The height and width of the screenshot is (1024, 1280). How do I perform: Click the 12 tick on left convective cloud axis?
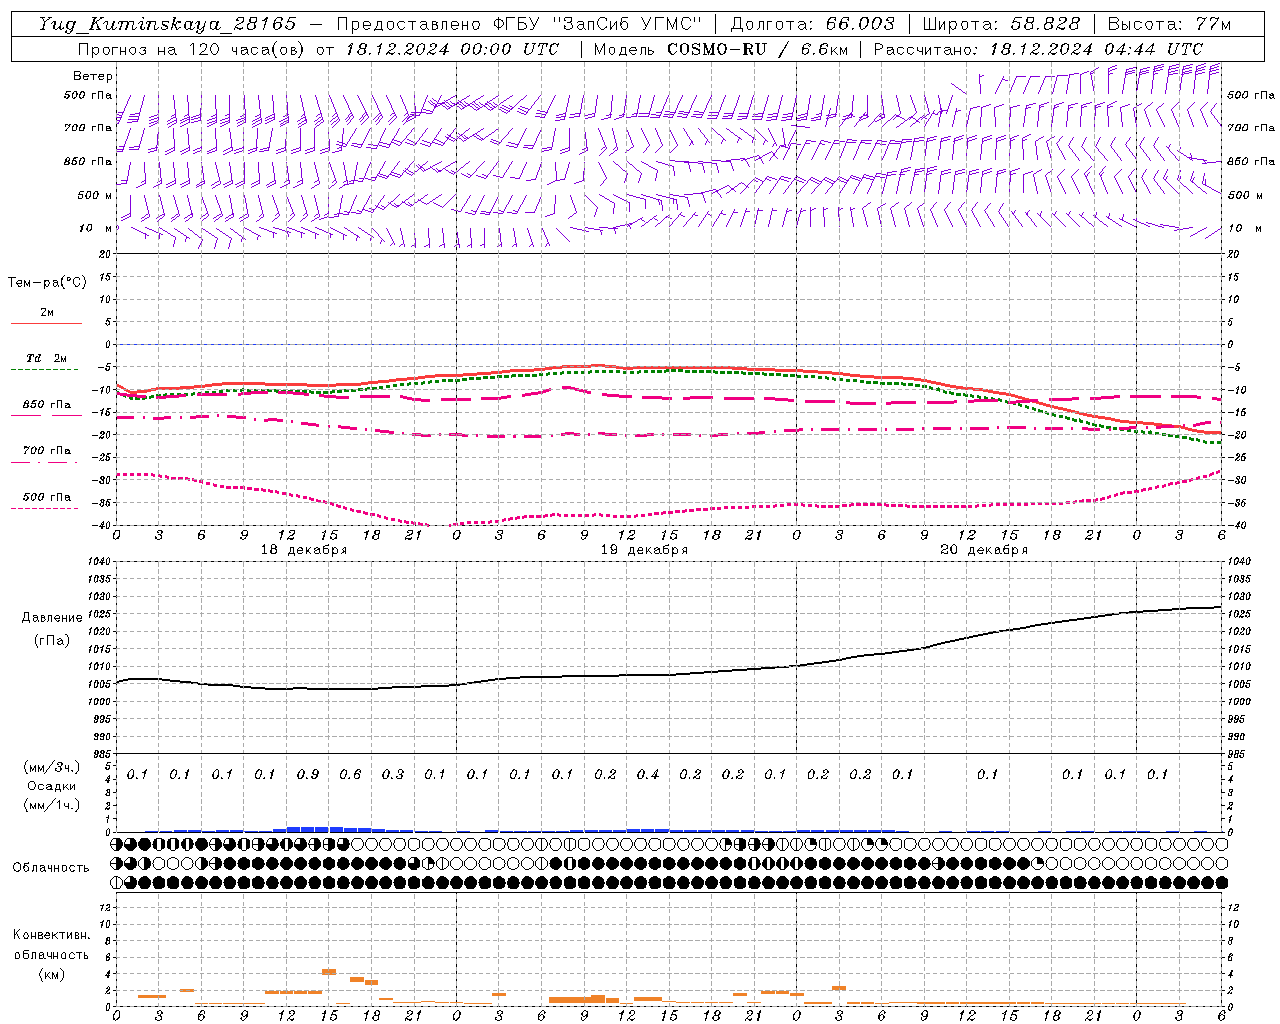[x=104, y=907]
